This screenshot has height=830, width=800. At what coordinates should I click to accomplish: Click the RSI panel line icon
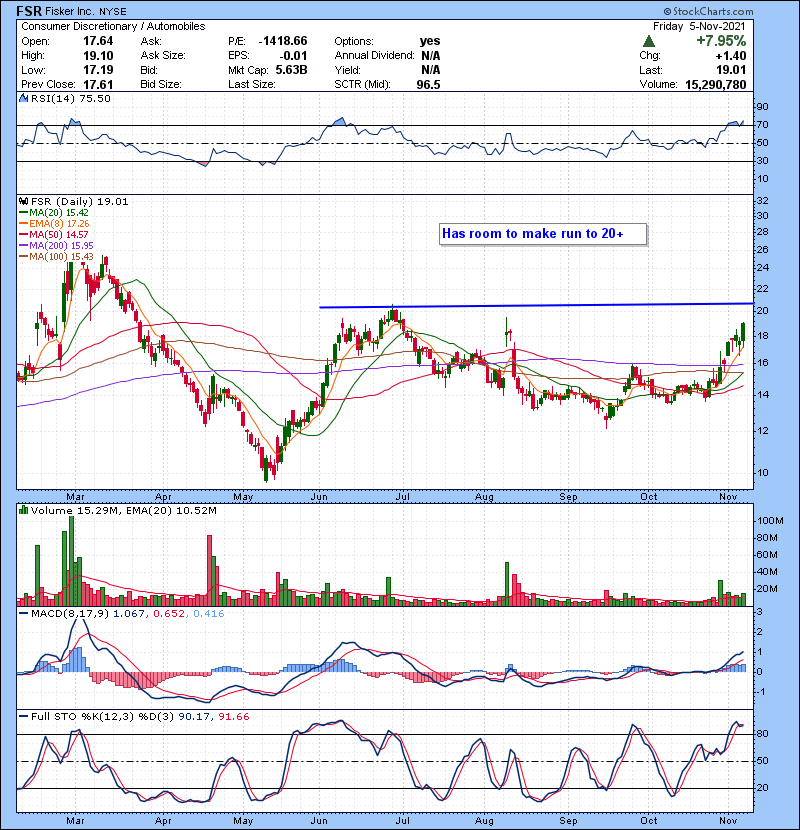[x=23, y=98]
